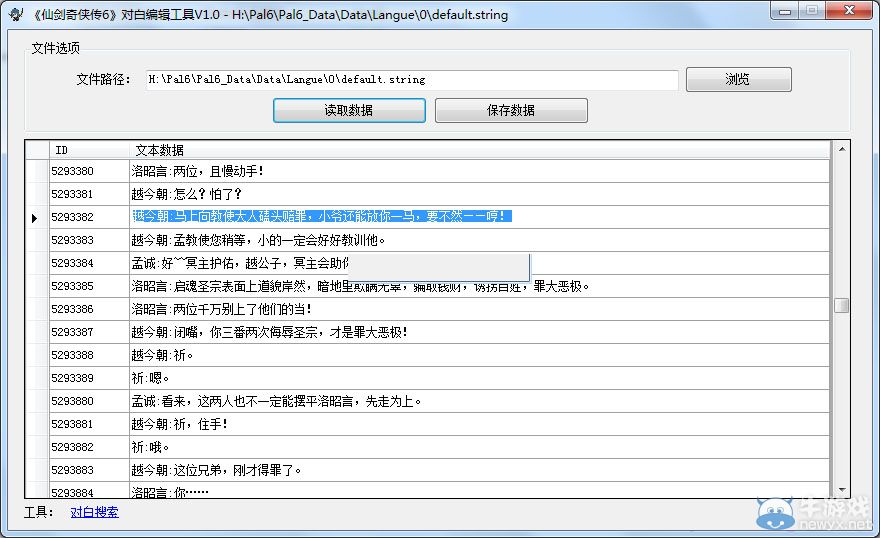Select ID cell 5293387
880x538 pixels.
coord(89,332)
